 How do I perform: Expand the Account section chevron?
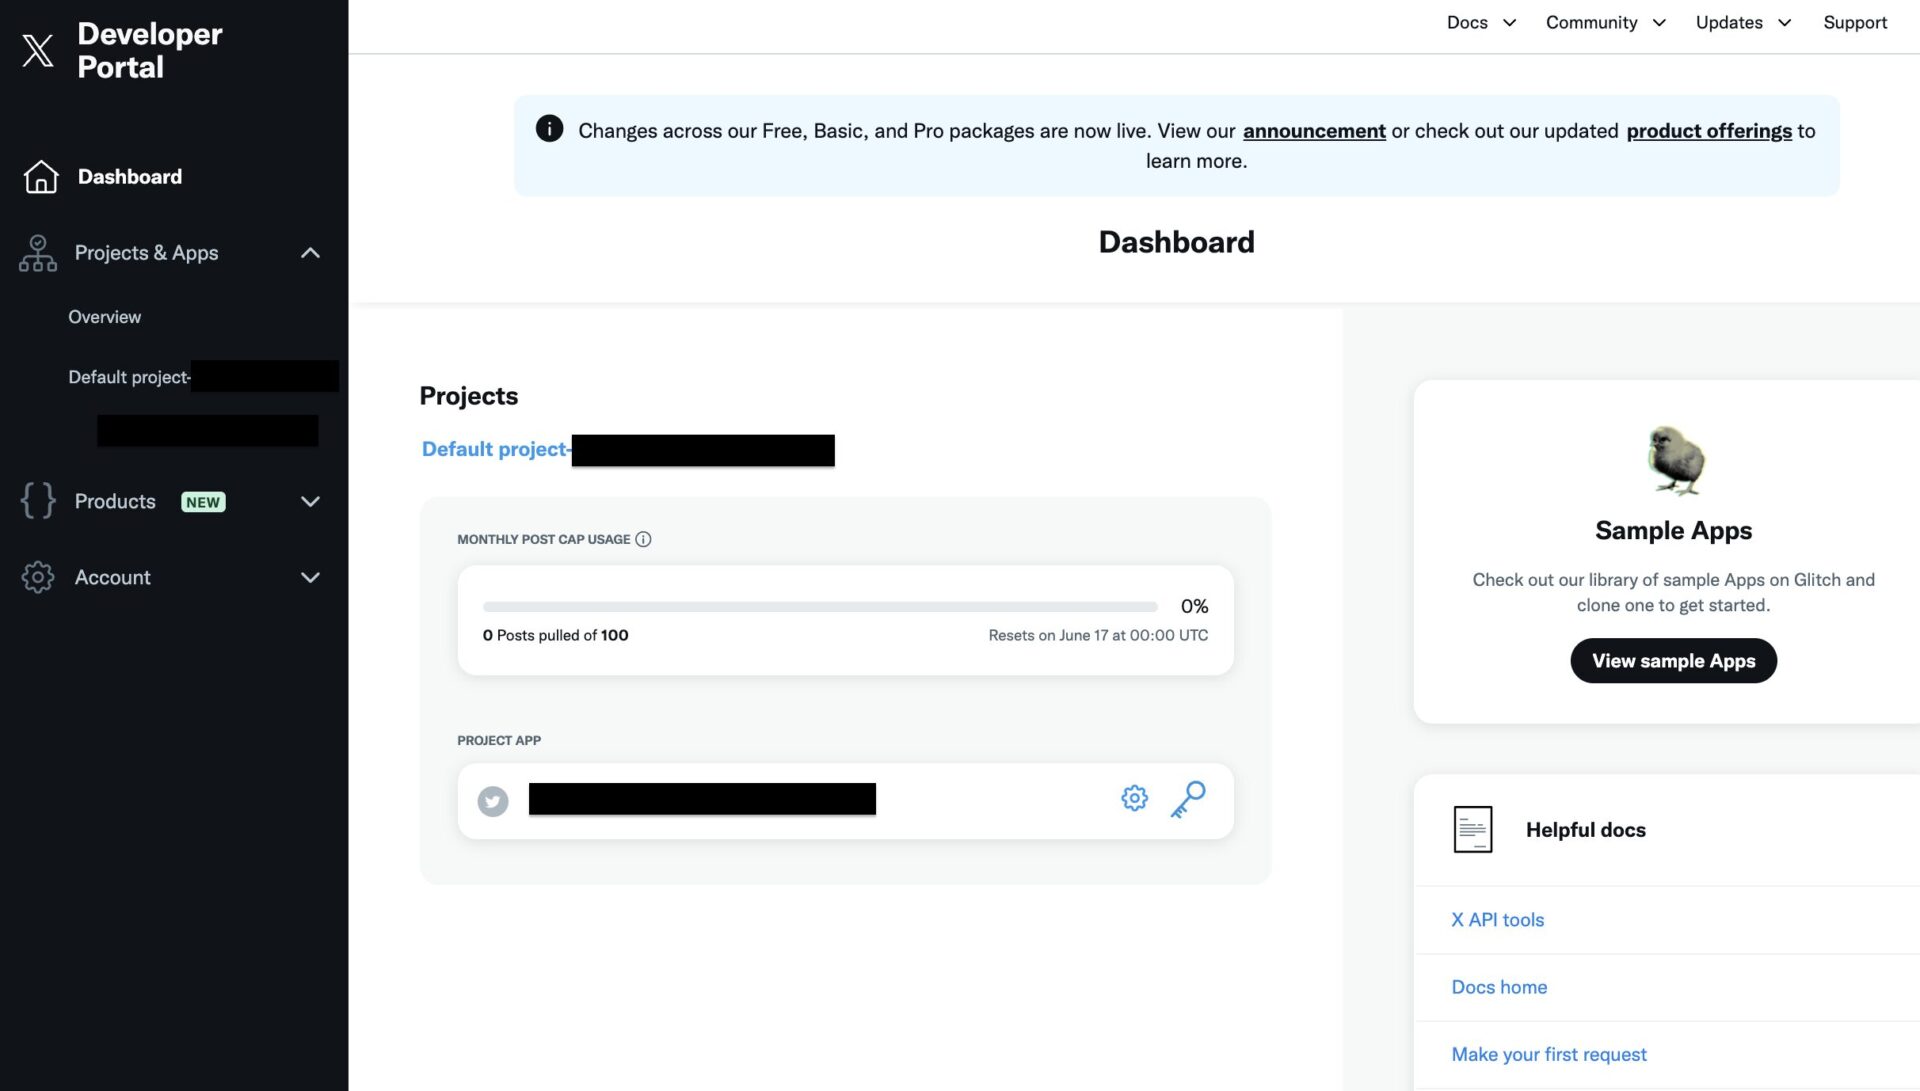click(310, 577)
